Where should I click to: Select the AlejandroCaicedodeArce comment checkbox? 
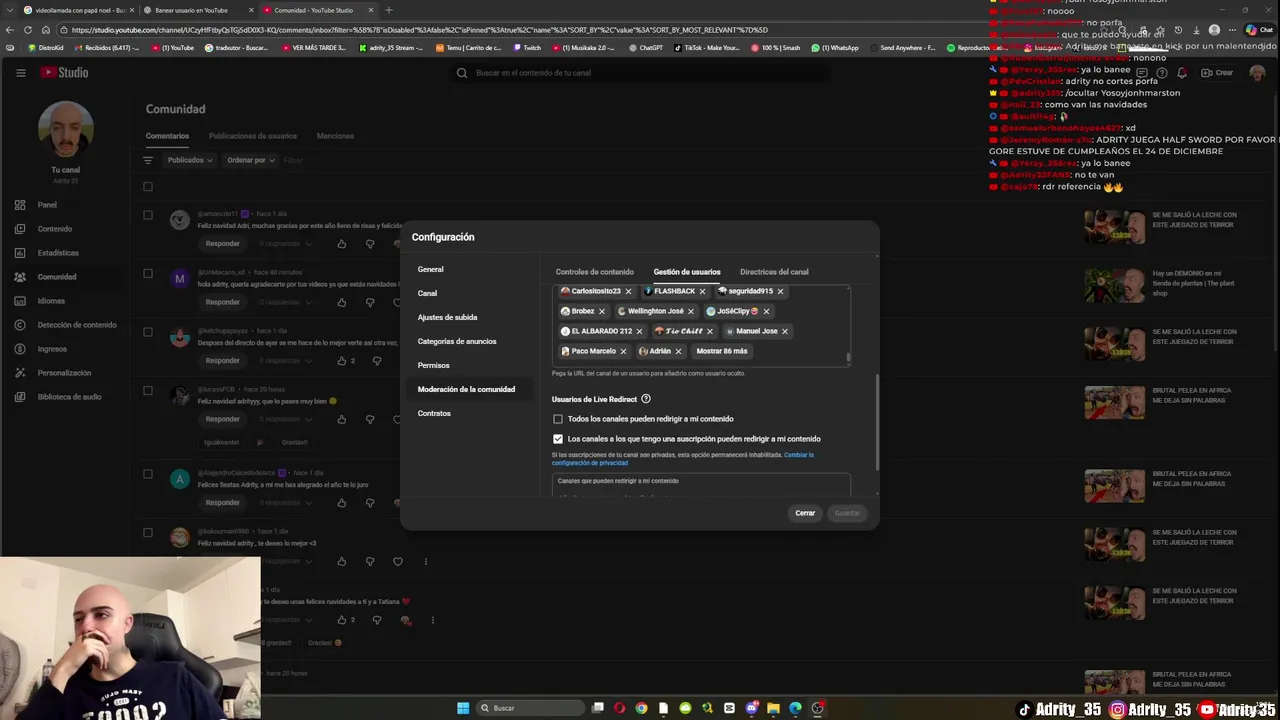148,473
